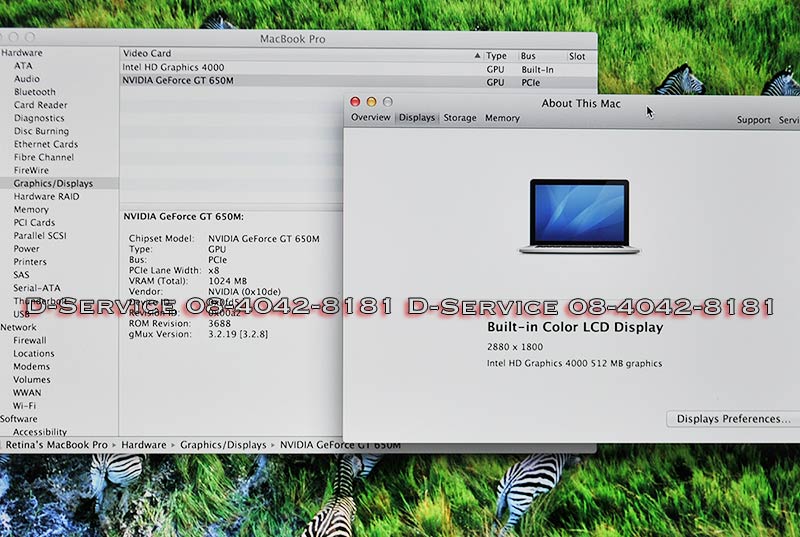Open SAS hardware section
This screenshot has height=537, width=800.
(21, 275)
